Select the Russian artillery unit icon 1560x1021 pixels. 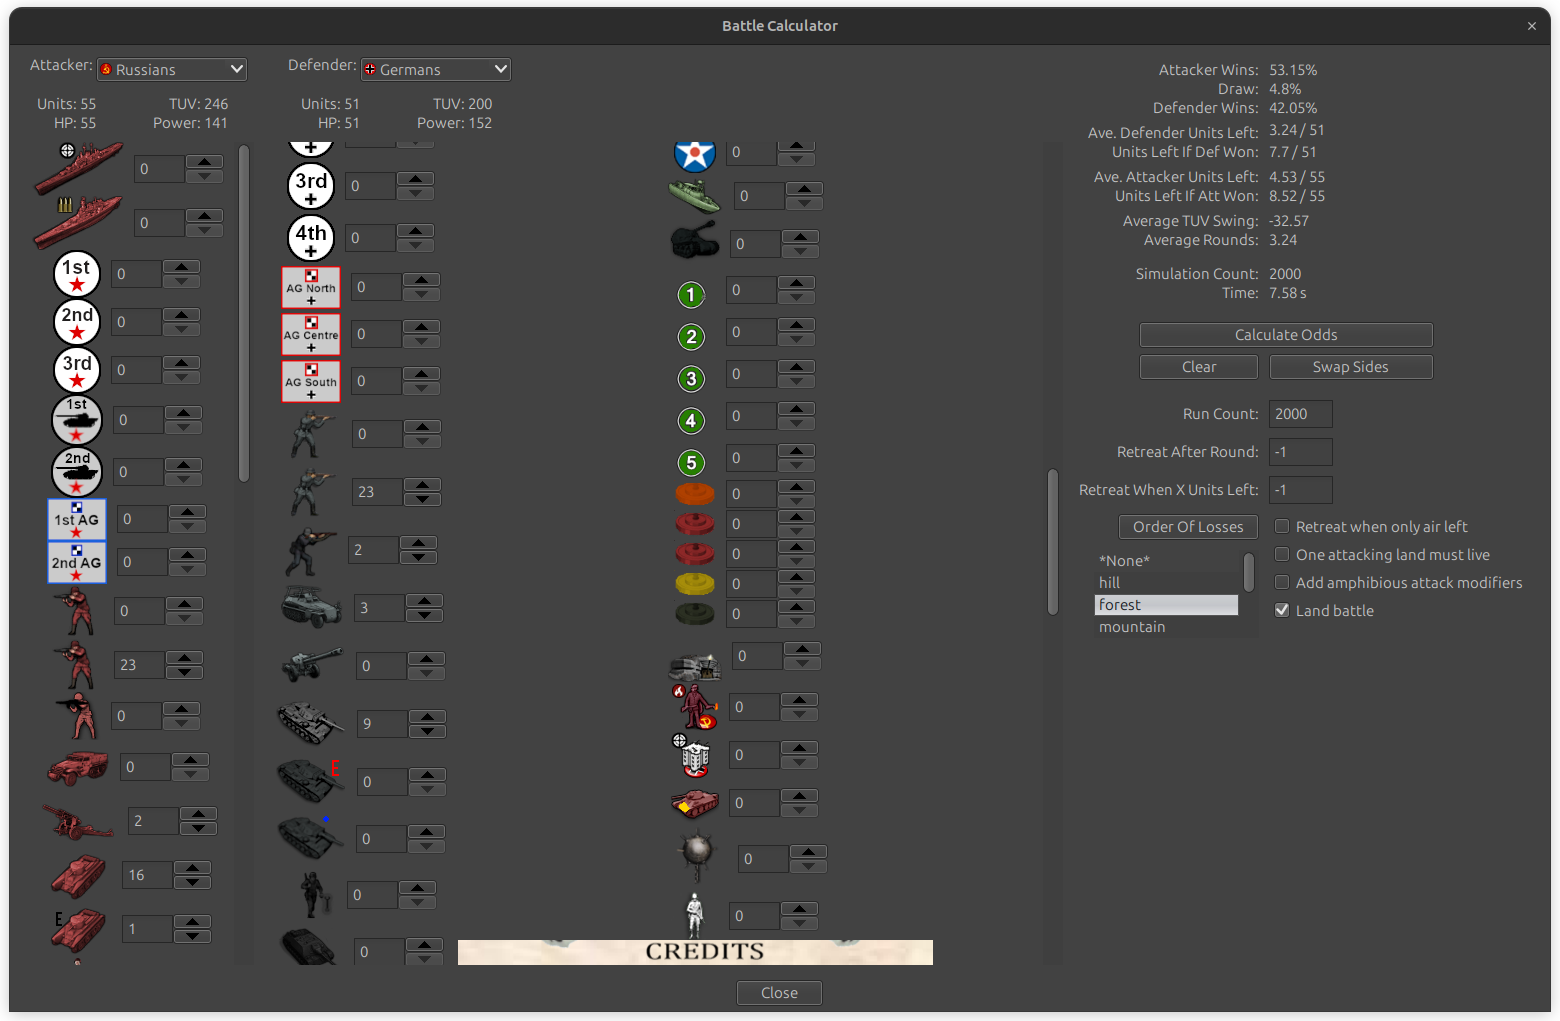[78, 820]
